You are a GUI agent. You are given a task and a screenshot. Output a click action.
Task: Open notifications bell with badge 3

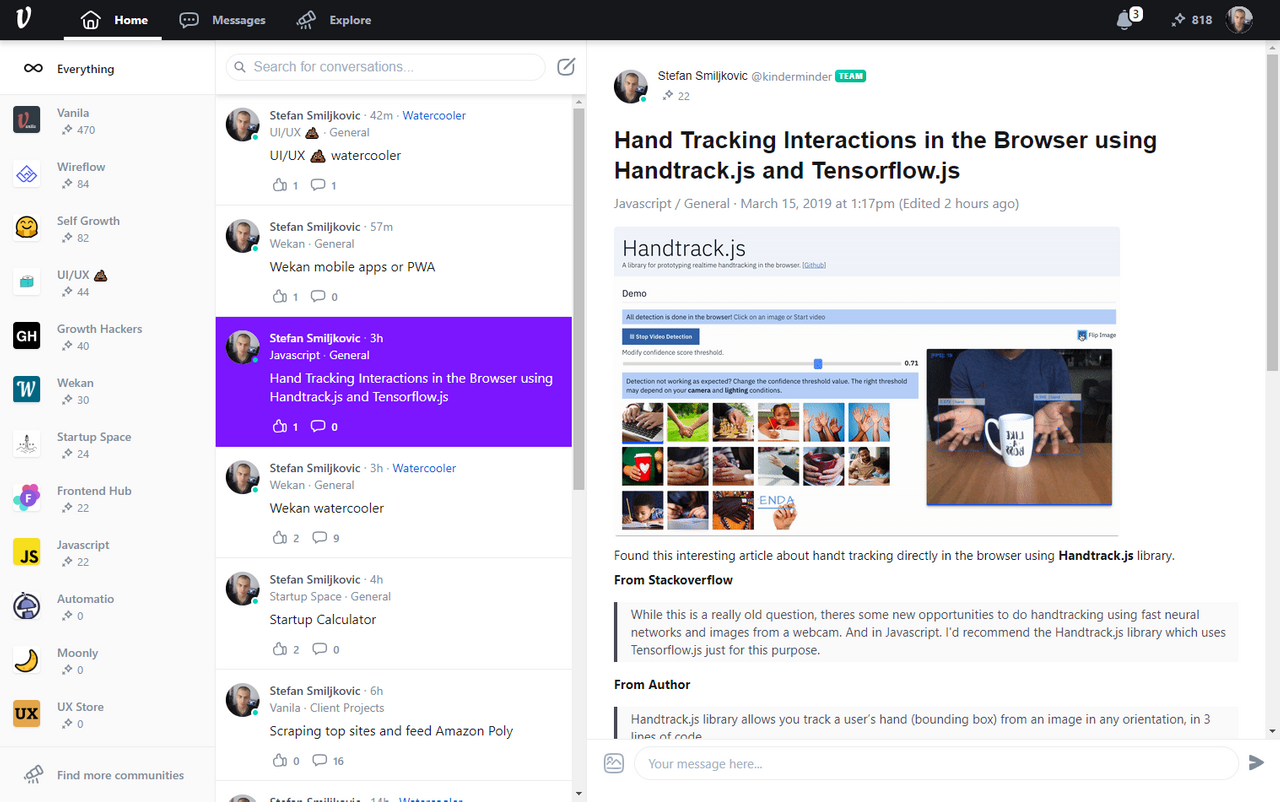point(1128,19)
